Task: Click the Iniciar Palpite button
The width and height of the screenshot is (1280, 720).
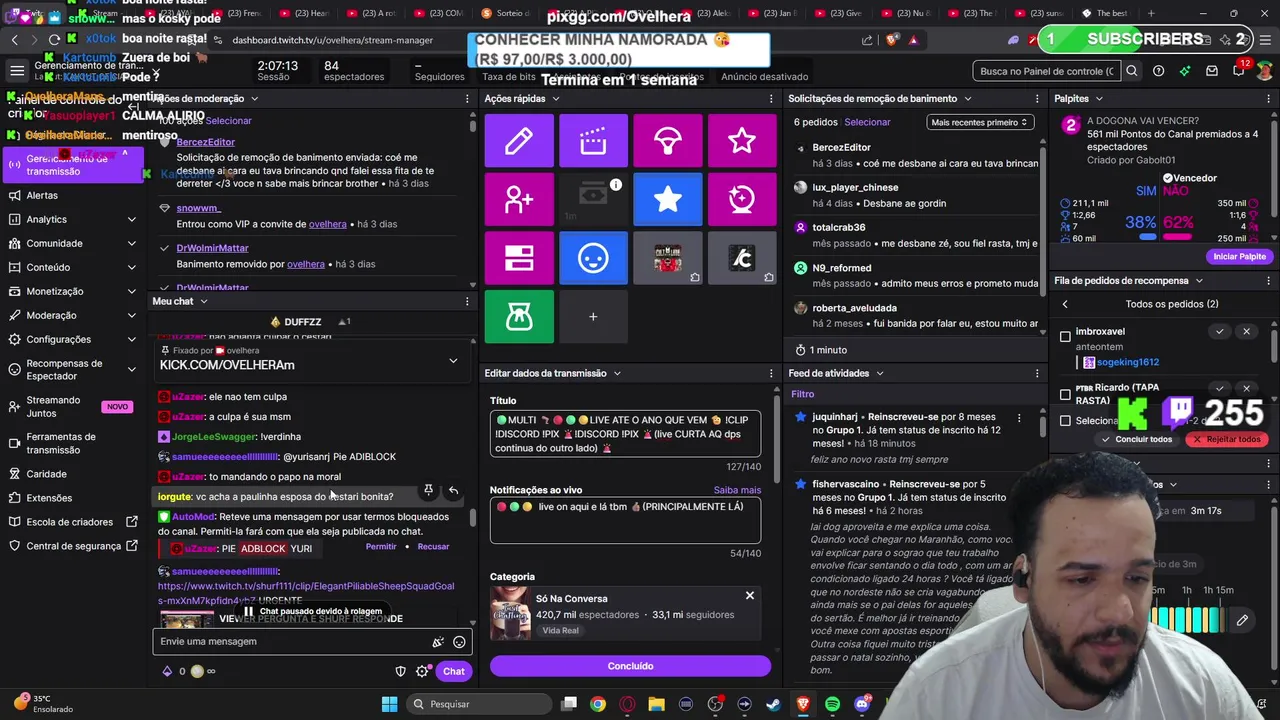Action: click(1240, 257)
